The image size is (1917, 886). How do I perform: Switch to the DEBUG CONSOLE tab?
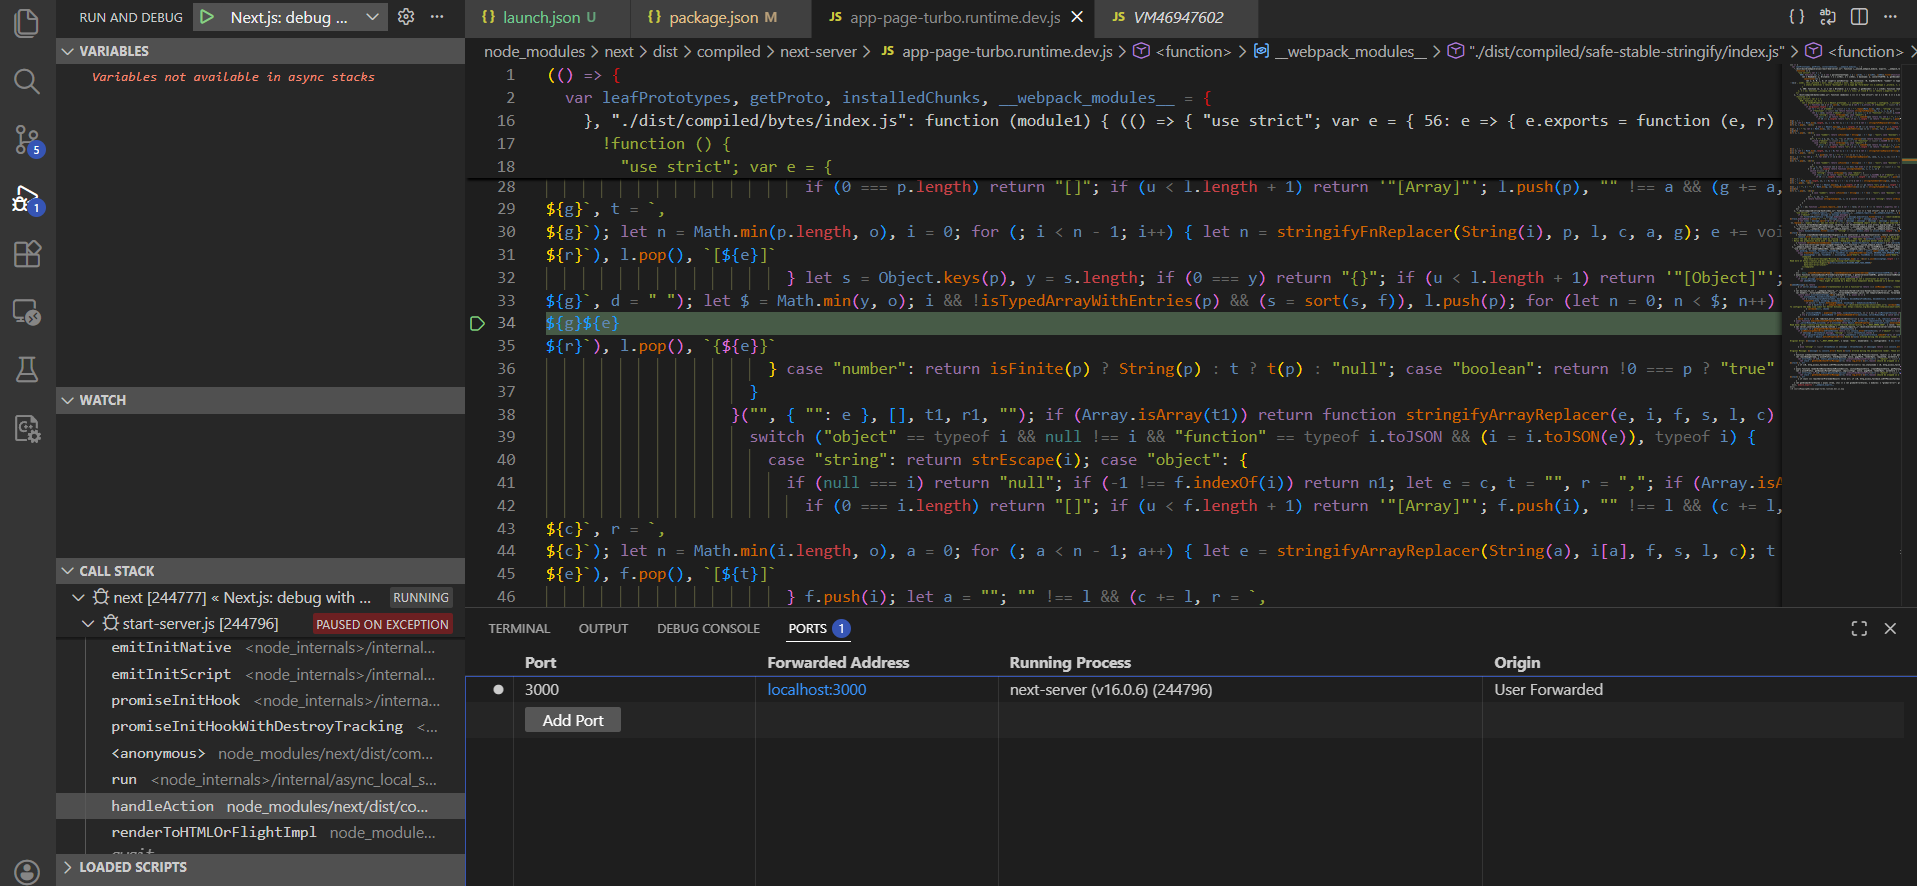[708, 629]
